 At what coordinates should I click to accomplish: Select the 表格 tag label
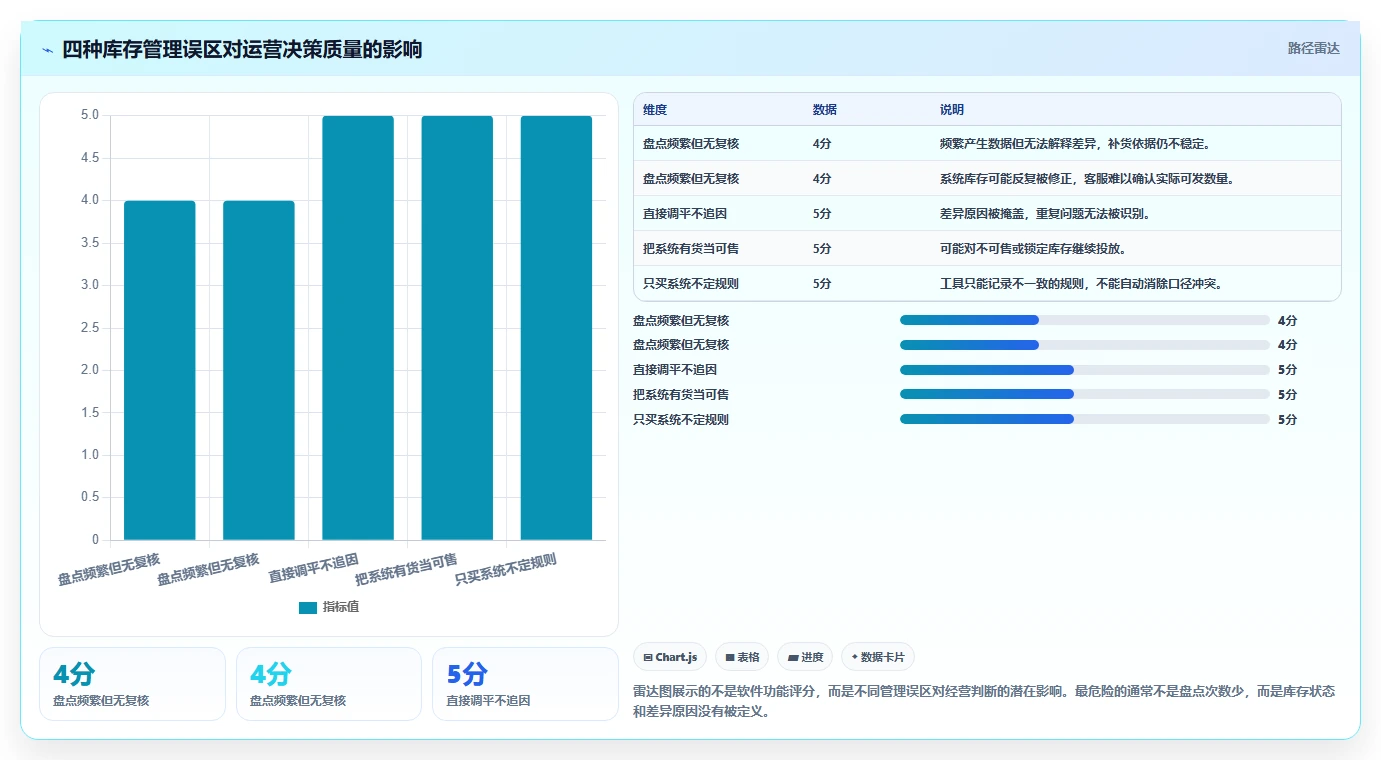pyautogui.click(x=748, y=658)
